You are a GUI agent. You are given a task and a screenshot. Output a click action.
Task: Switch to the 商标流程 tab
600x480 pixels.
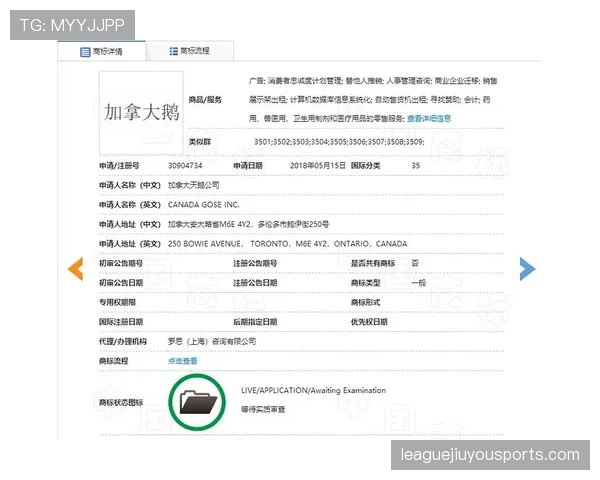(x=190, y=51)
